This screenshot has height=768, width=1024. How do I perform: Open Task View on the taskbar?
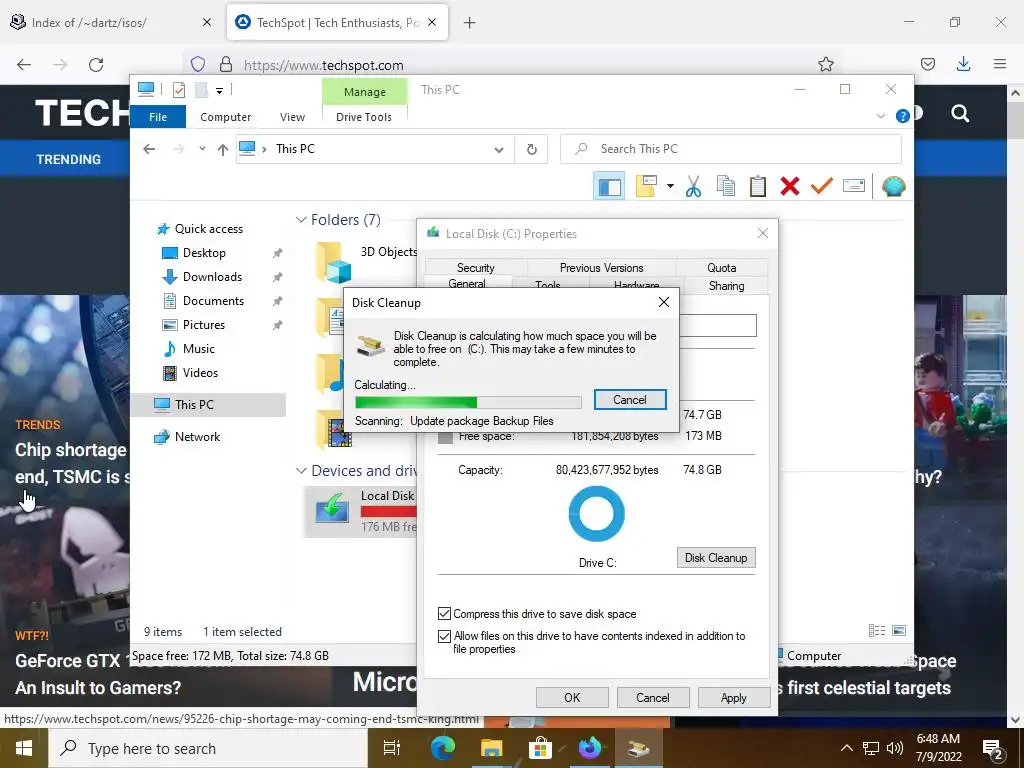[391, 748]
